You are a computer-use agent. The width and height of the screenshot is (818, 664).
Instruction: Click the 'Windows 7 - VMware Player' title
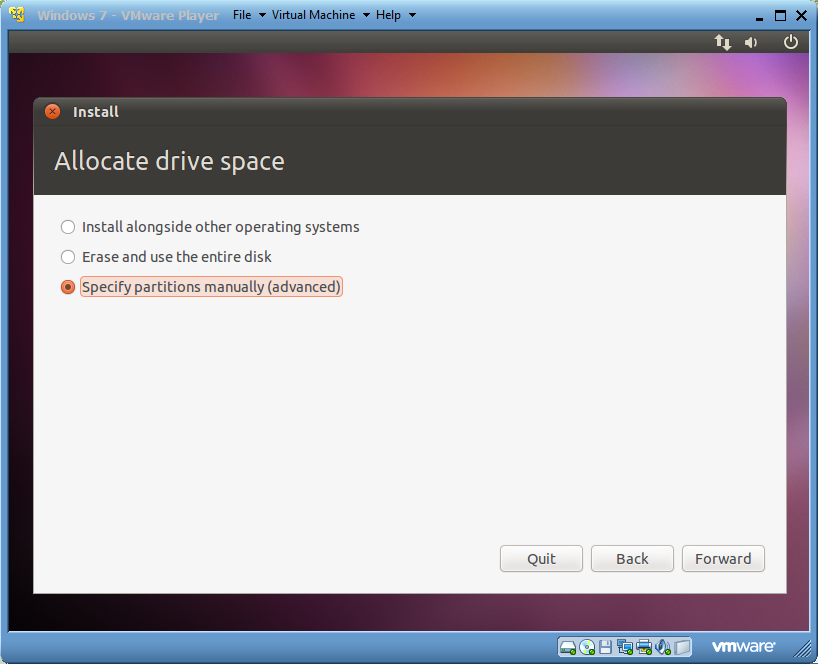click(x=128, y=15)
